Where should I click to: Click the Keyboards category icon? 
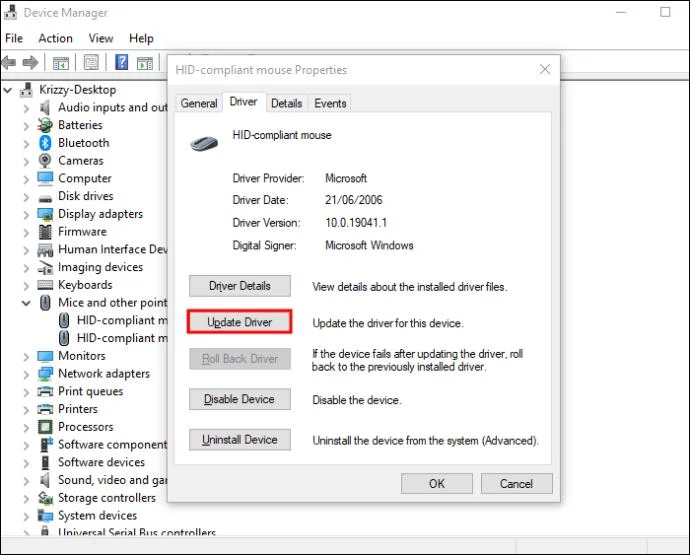45,285
